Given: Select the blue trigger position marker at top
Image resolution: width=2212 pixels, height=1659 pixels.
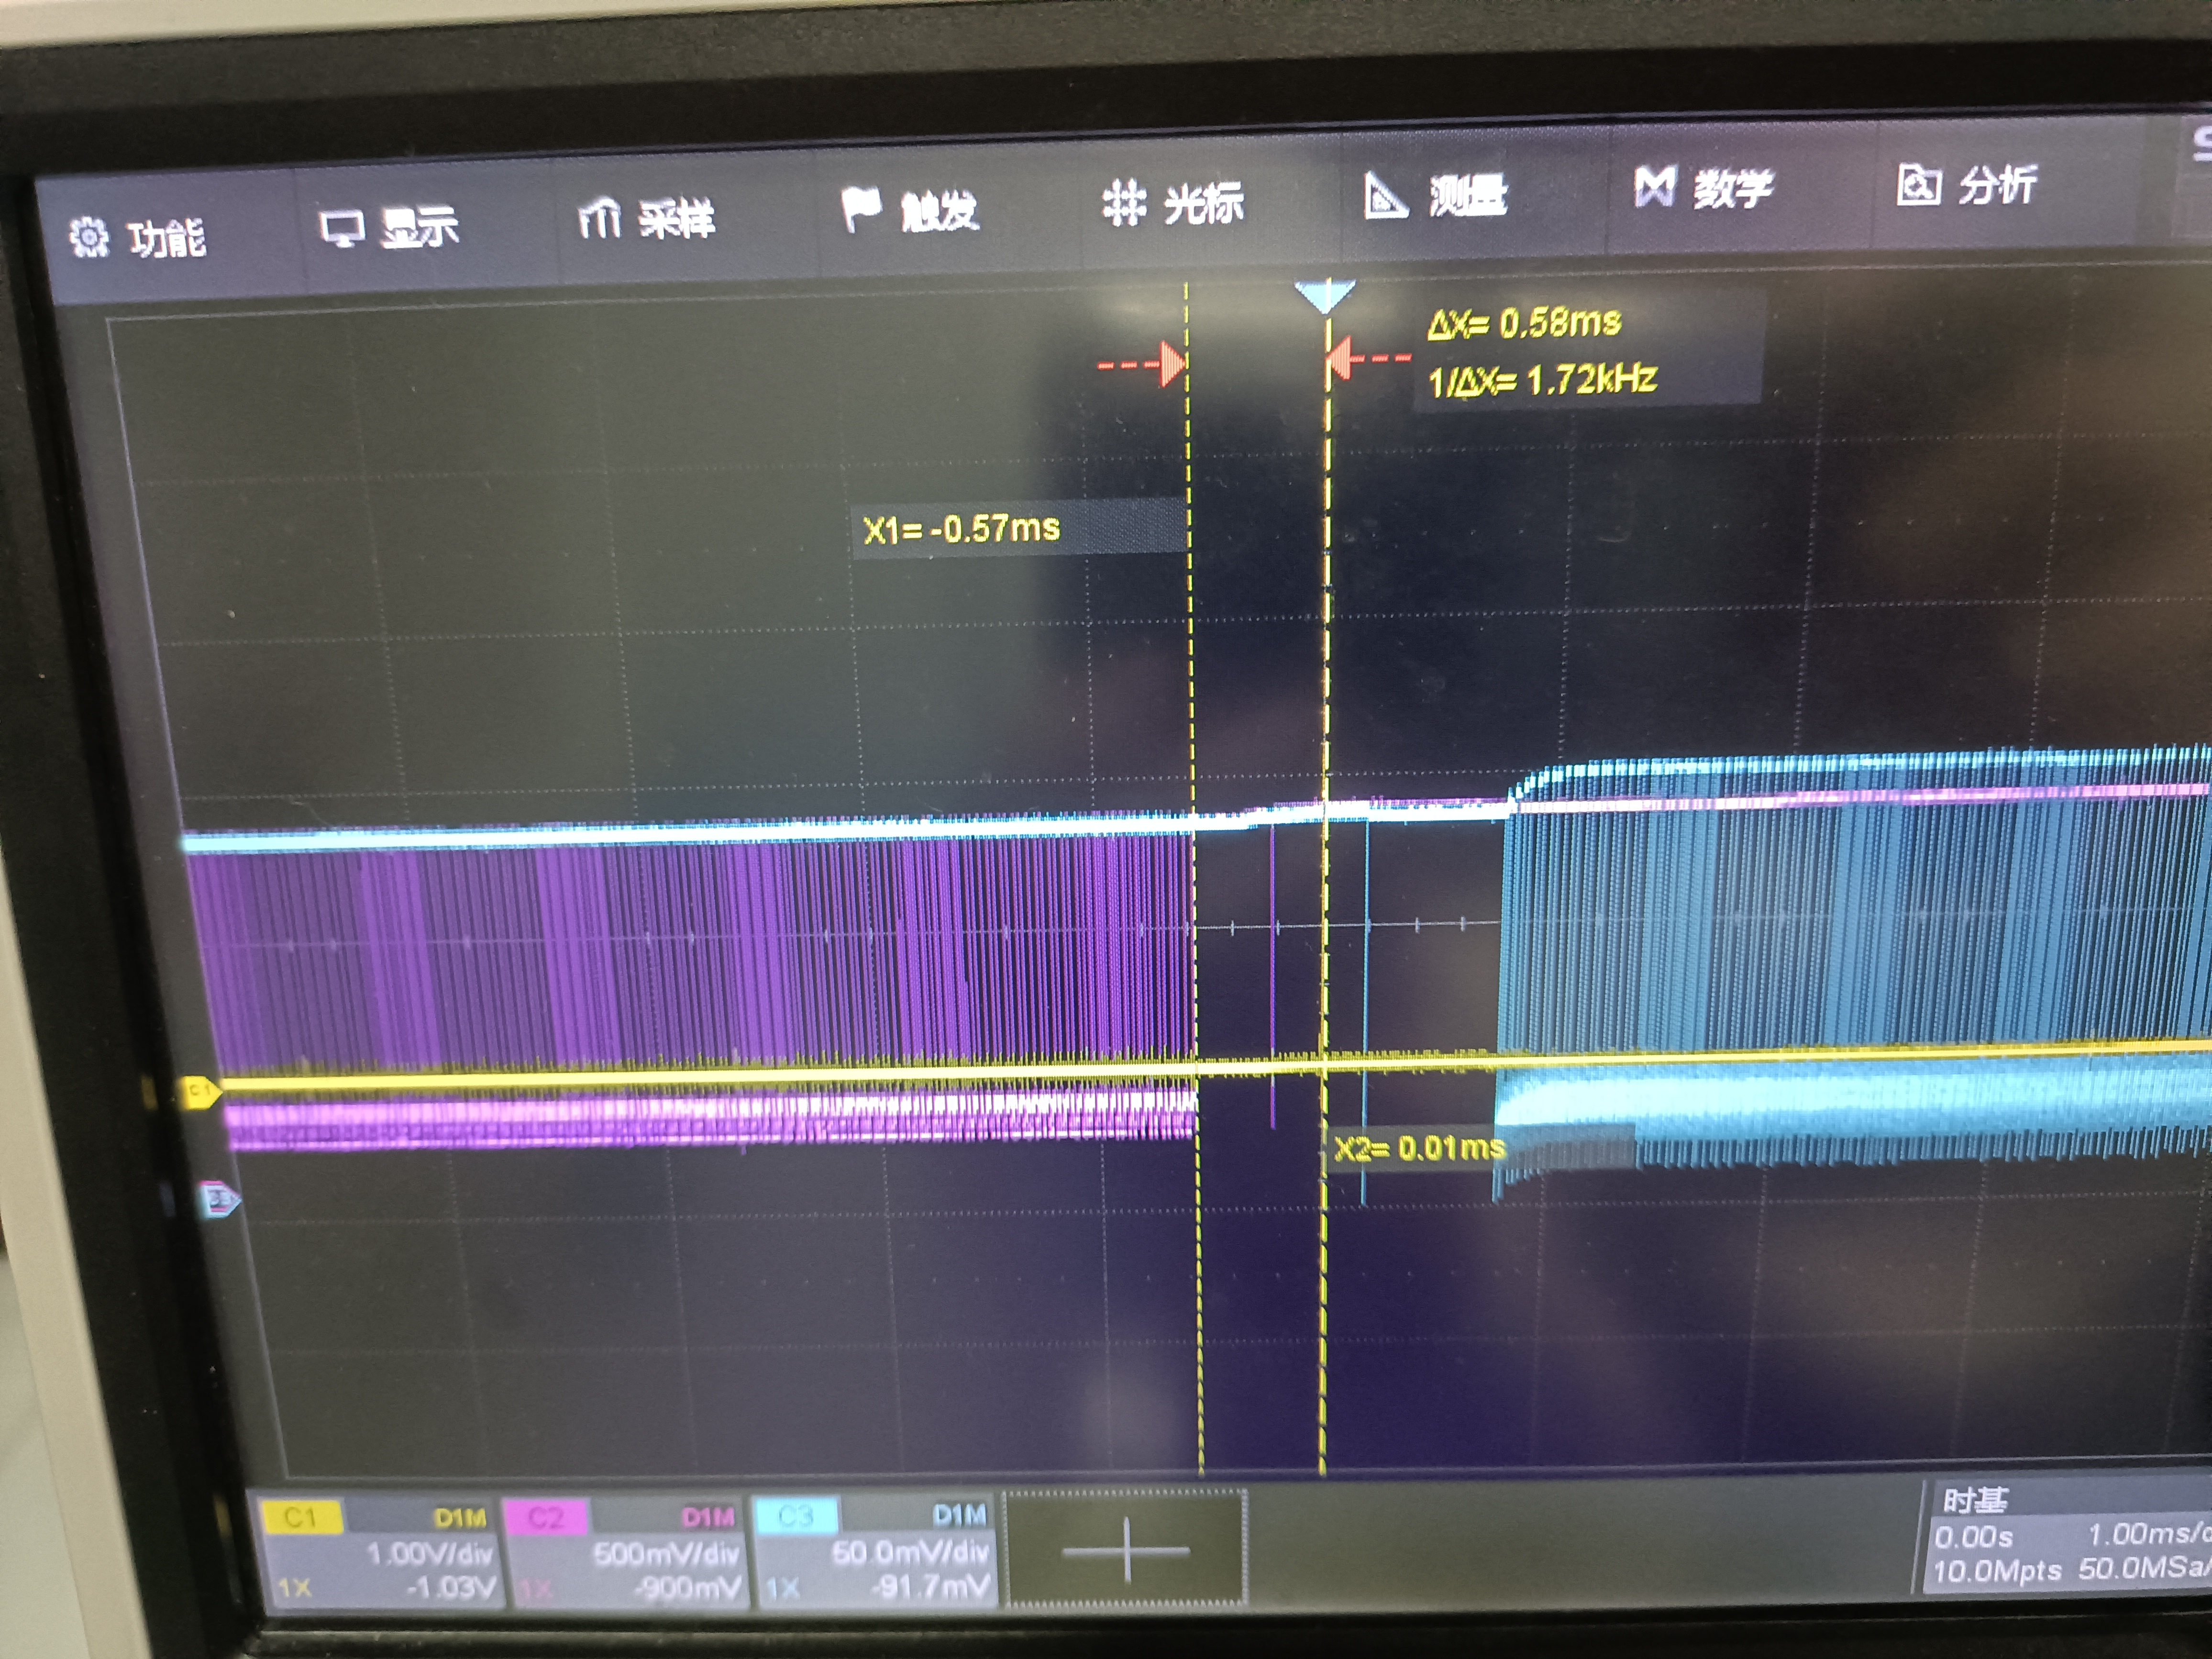Looking at the screenshot, I should [1325, 297].
